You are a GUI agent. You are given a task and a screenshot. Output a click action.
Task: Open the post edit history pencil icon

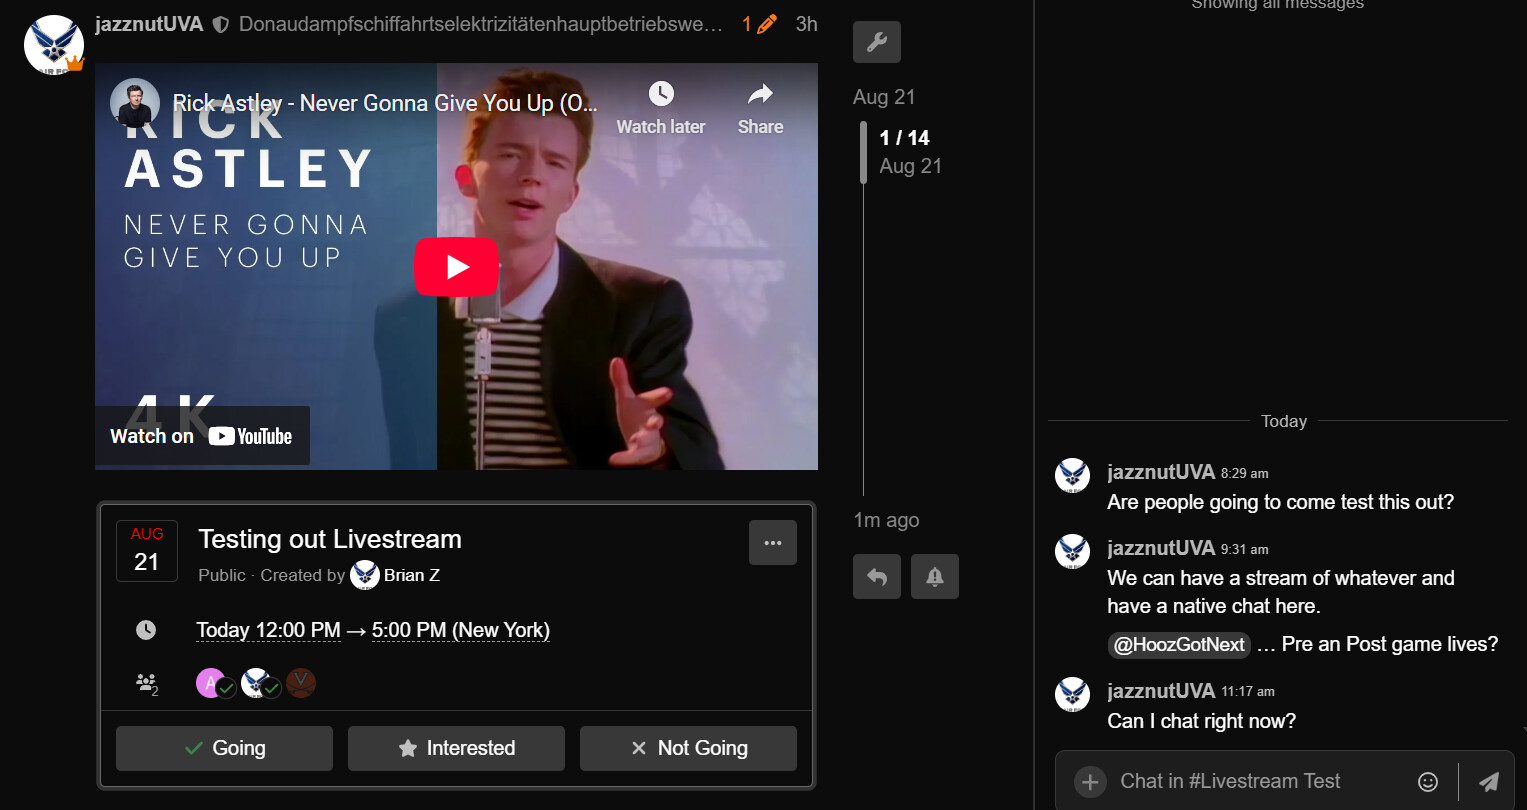coord(766,24)
